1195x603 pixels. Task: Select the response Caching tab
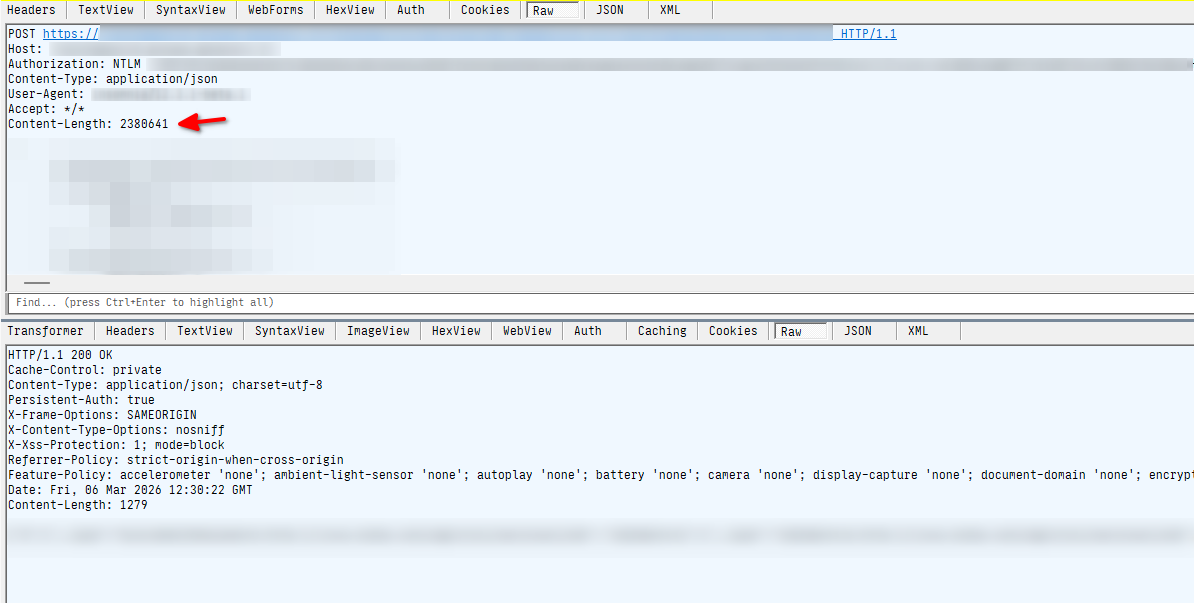(x=662, y=331)
